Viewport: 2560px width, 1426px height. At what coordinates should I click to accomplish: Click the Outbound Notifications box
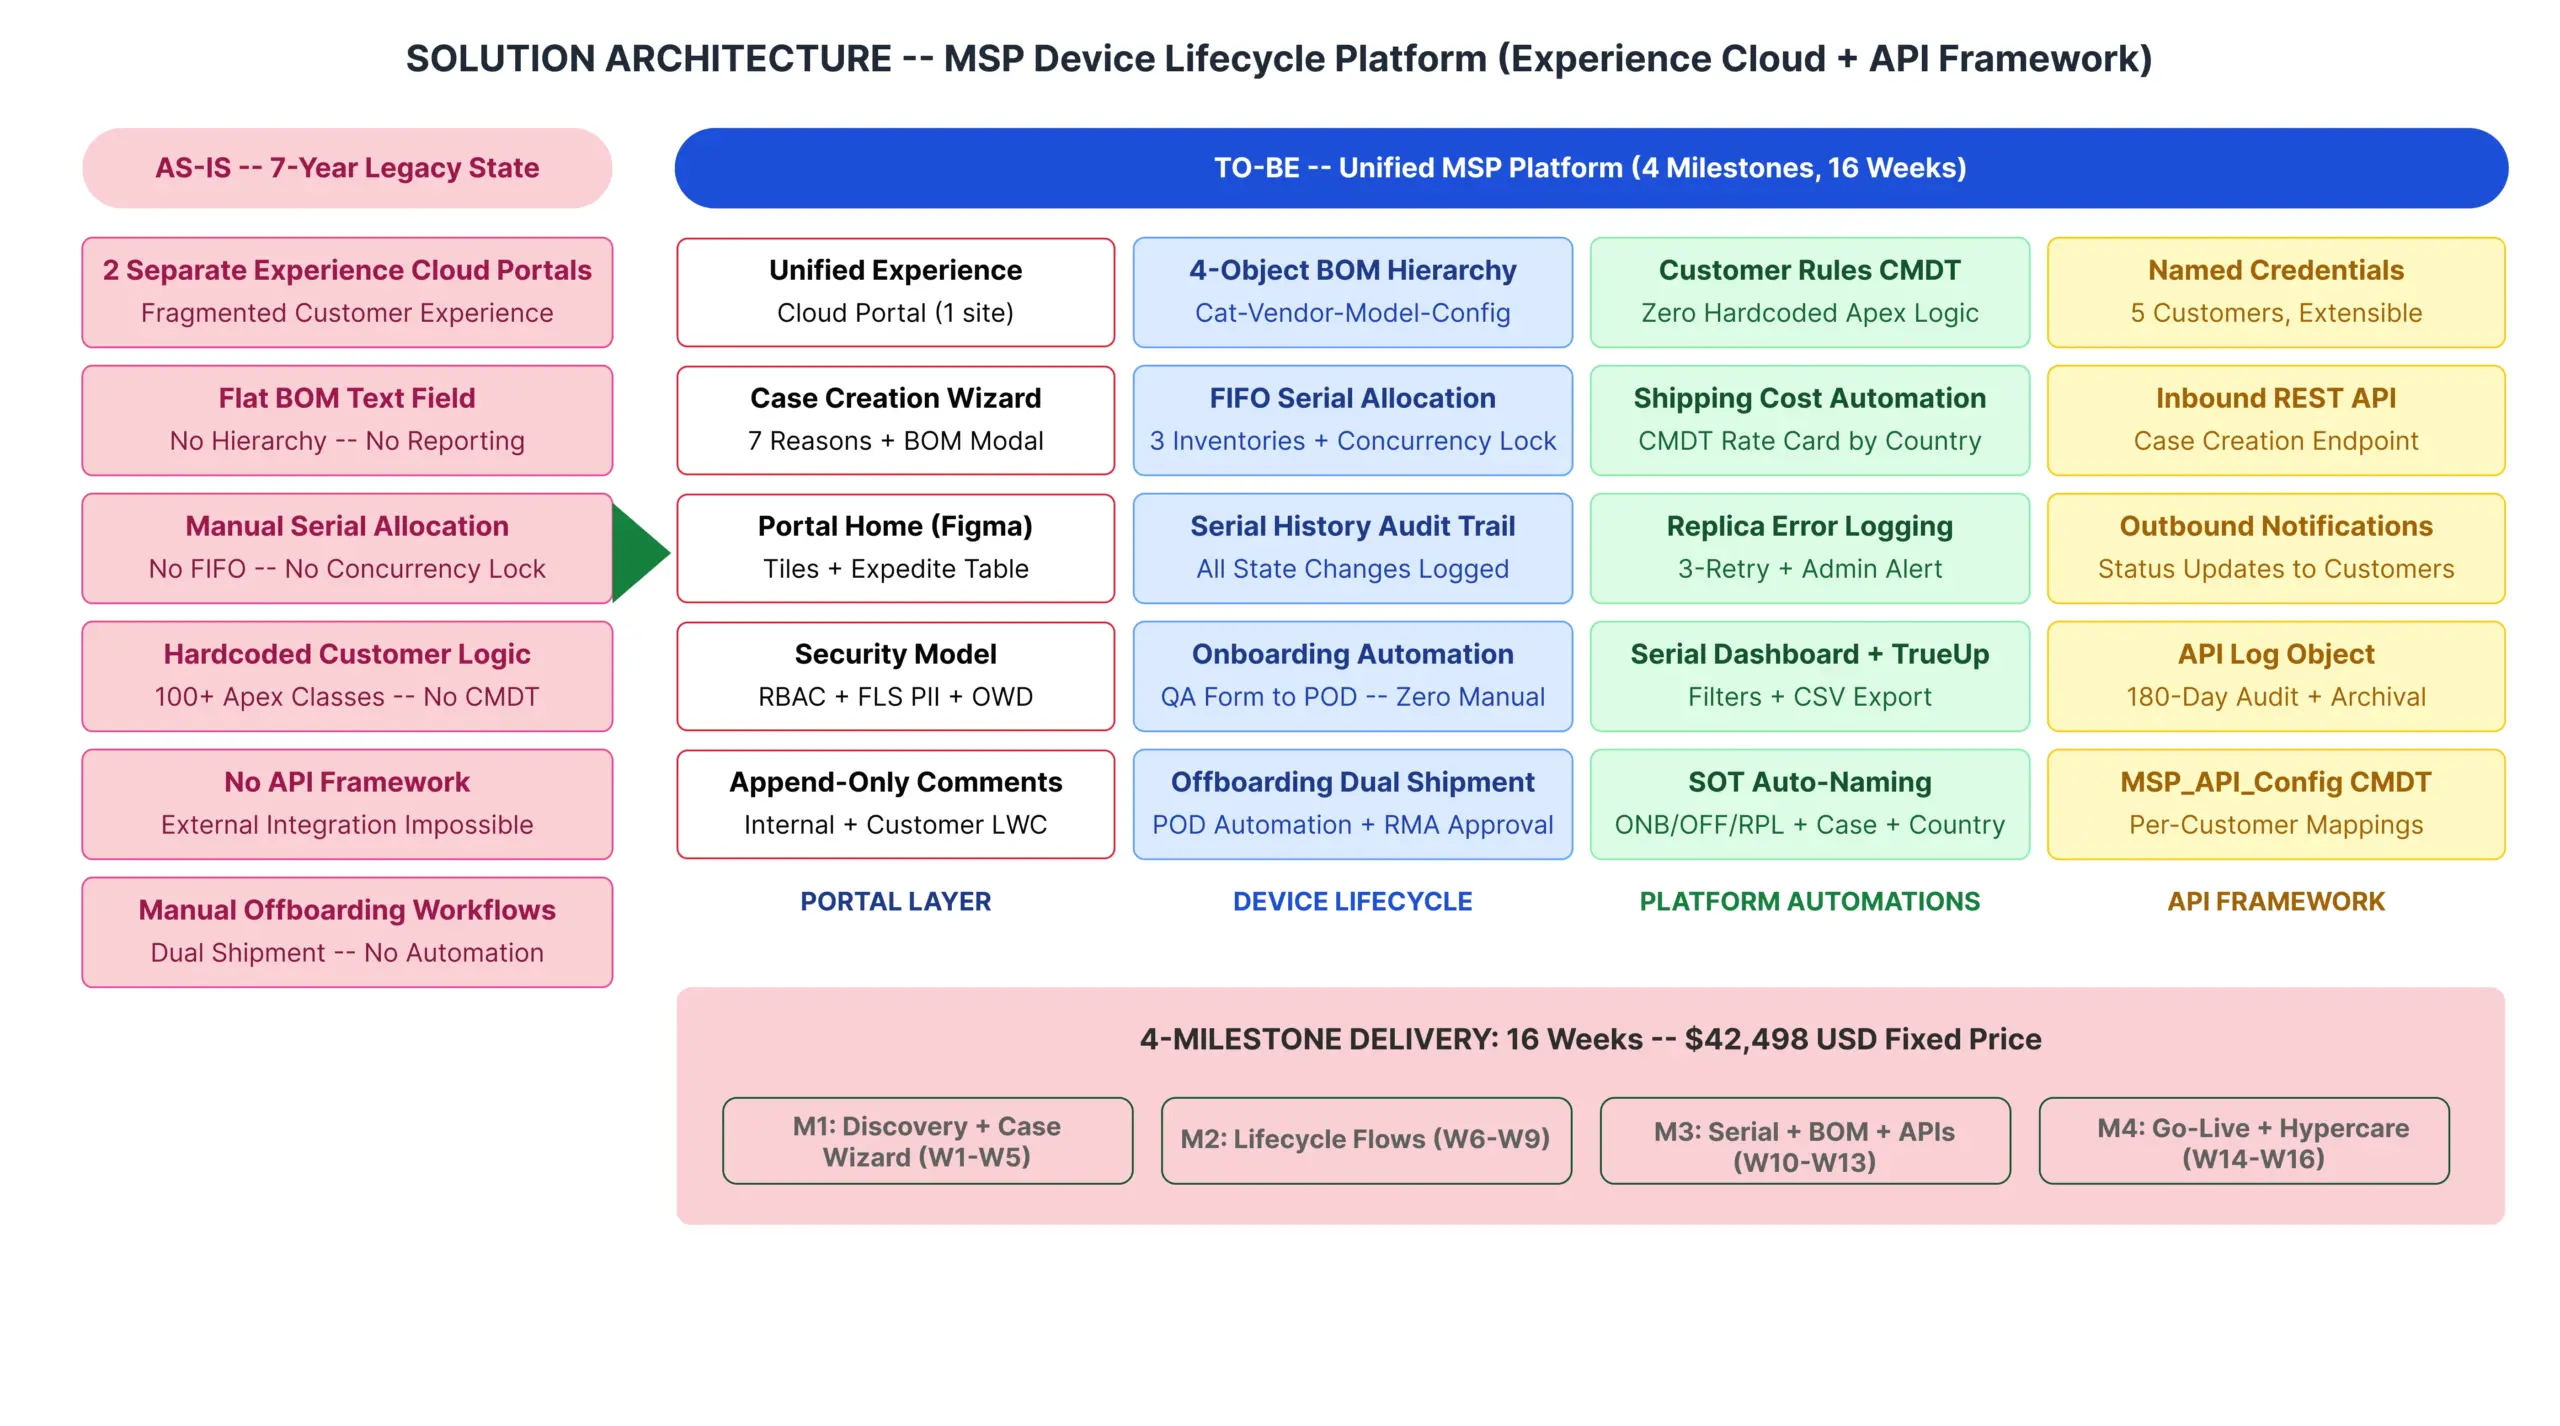coord(2275,547)
